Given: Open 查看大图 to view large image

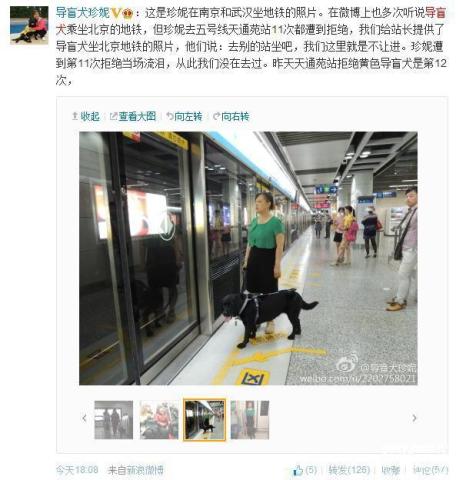Looking at the screenshot, I should click(133, 116).
